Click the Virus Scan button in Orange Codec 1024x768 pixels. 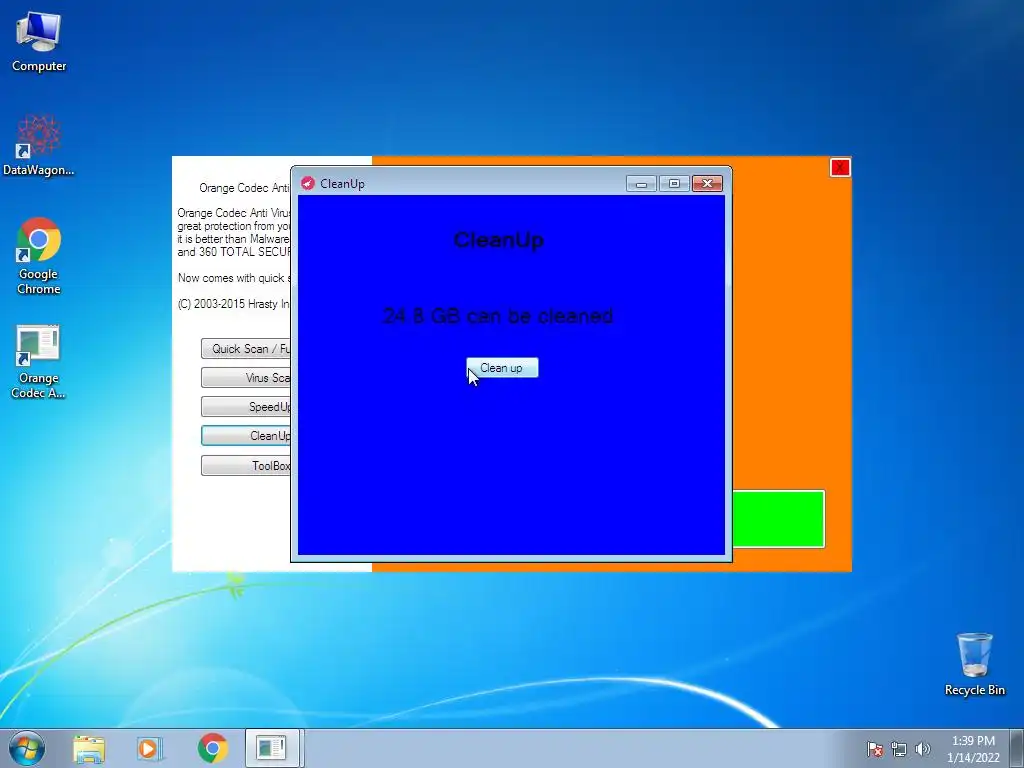click(246, 377)
